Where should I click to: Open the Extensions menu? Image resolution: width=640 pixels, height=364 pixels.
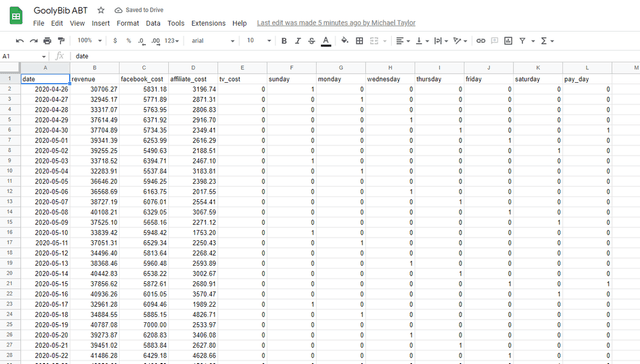208,23
